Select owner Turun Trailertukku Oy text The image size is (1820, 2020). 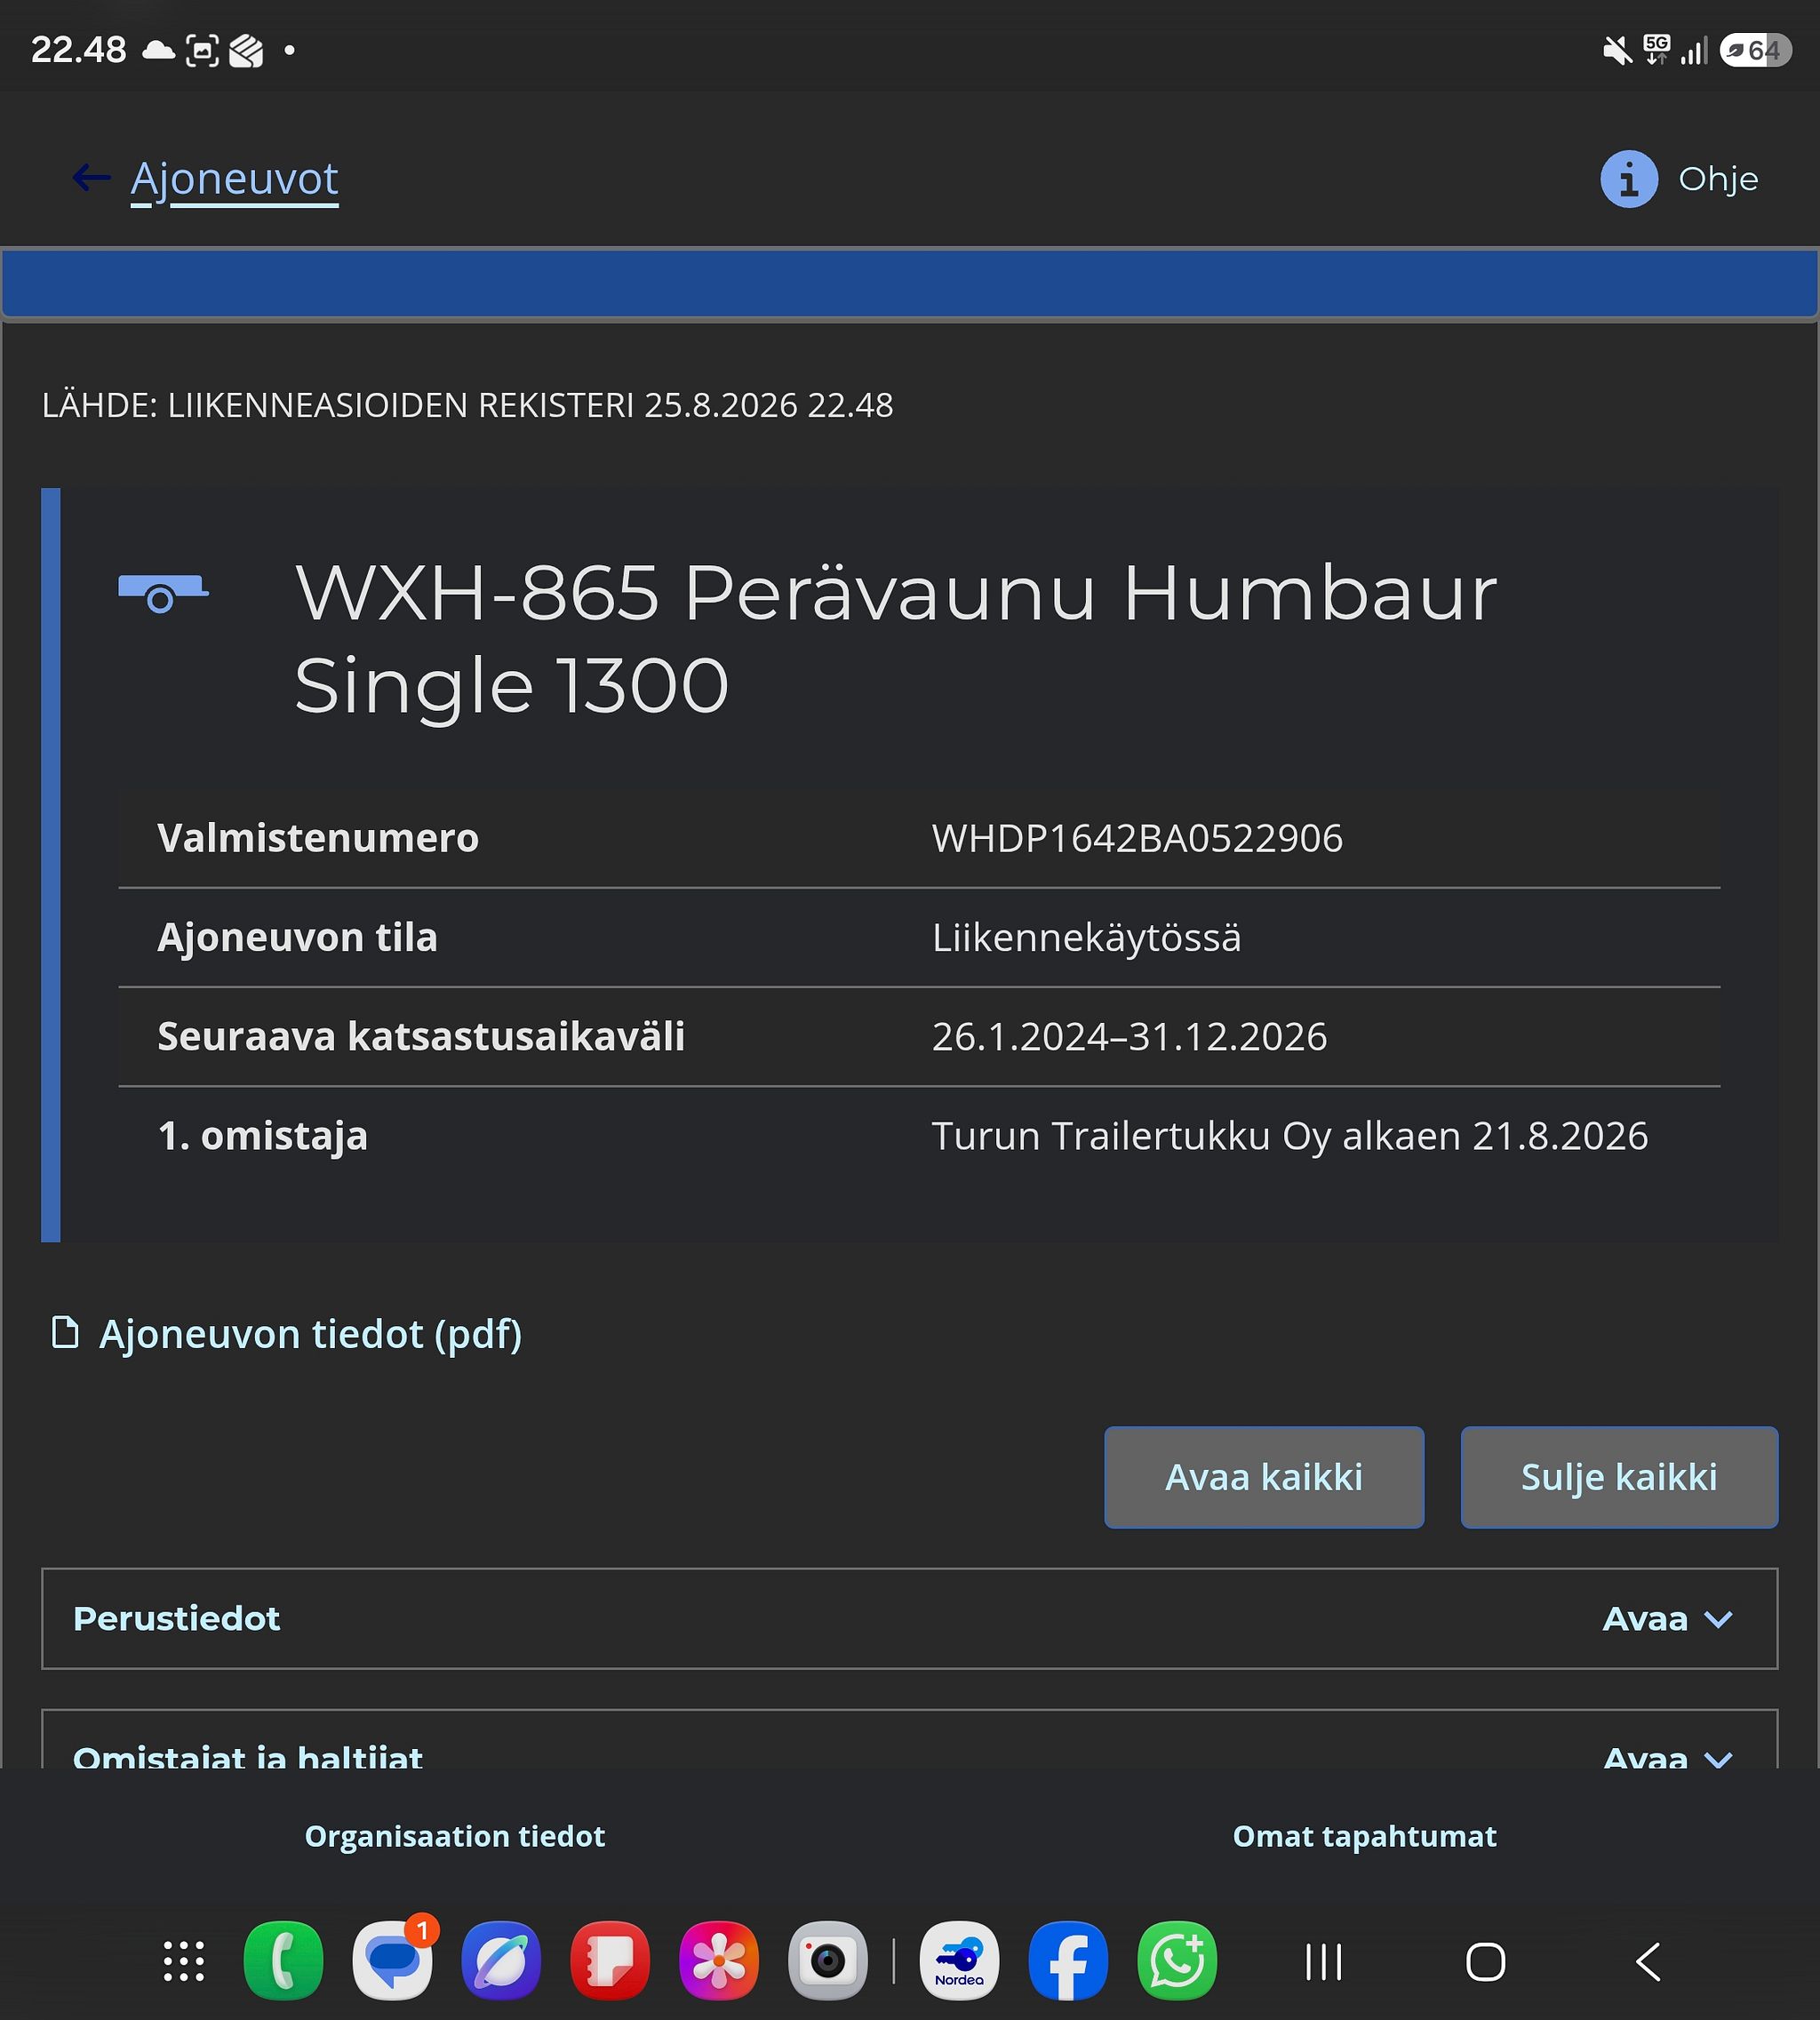coord(1290,1136)
